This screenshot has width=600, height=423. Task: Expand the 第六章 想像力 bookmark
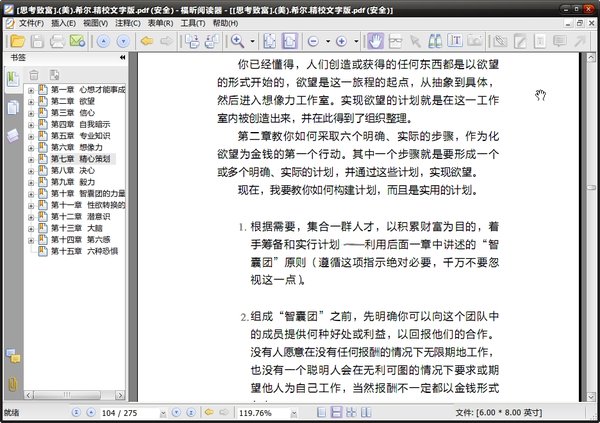coord(31,148)
